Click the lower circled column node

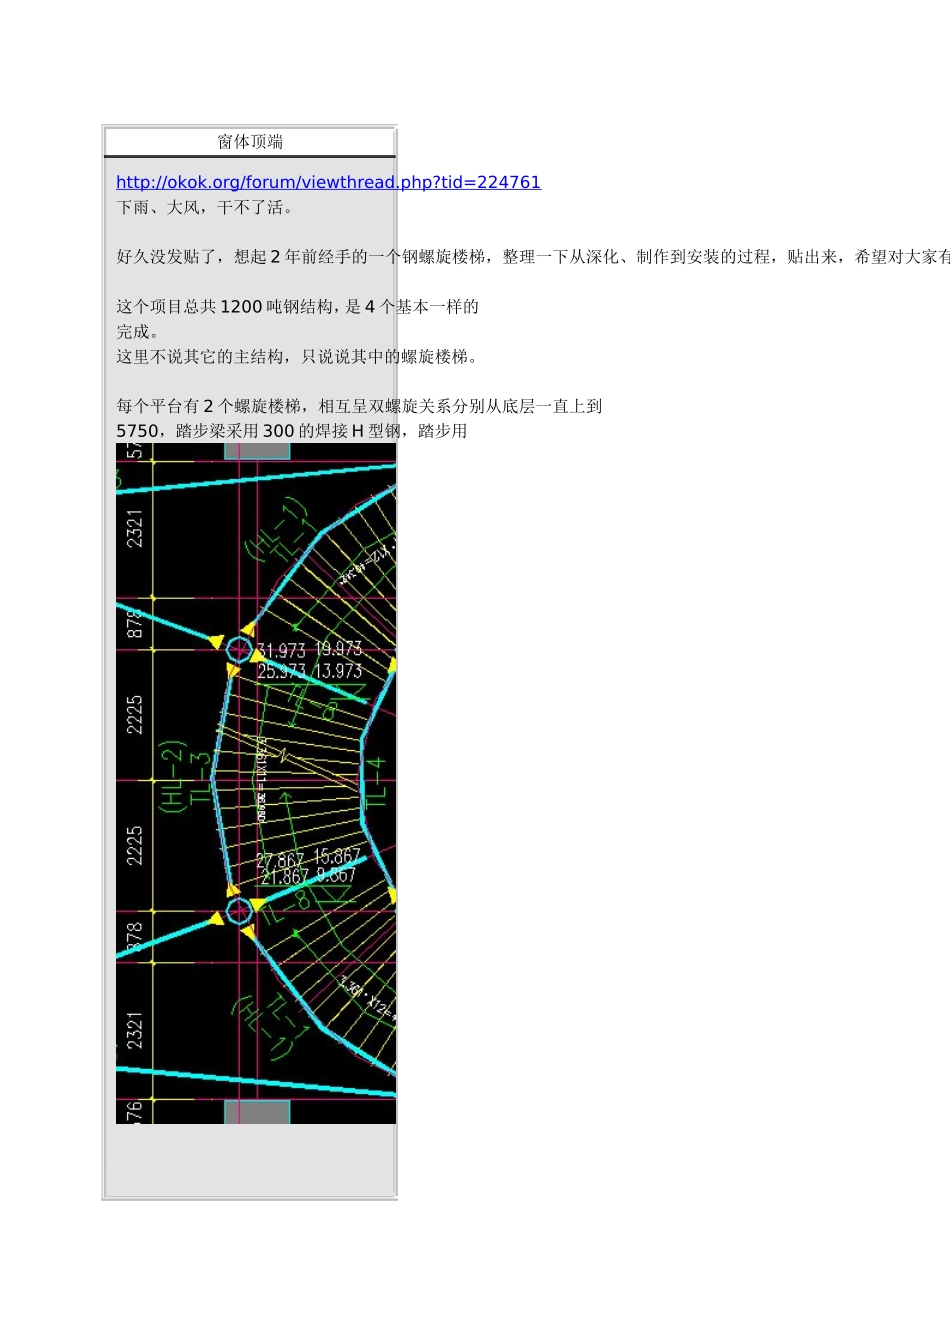pos(239,911)
